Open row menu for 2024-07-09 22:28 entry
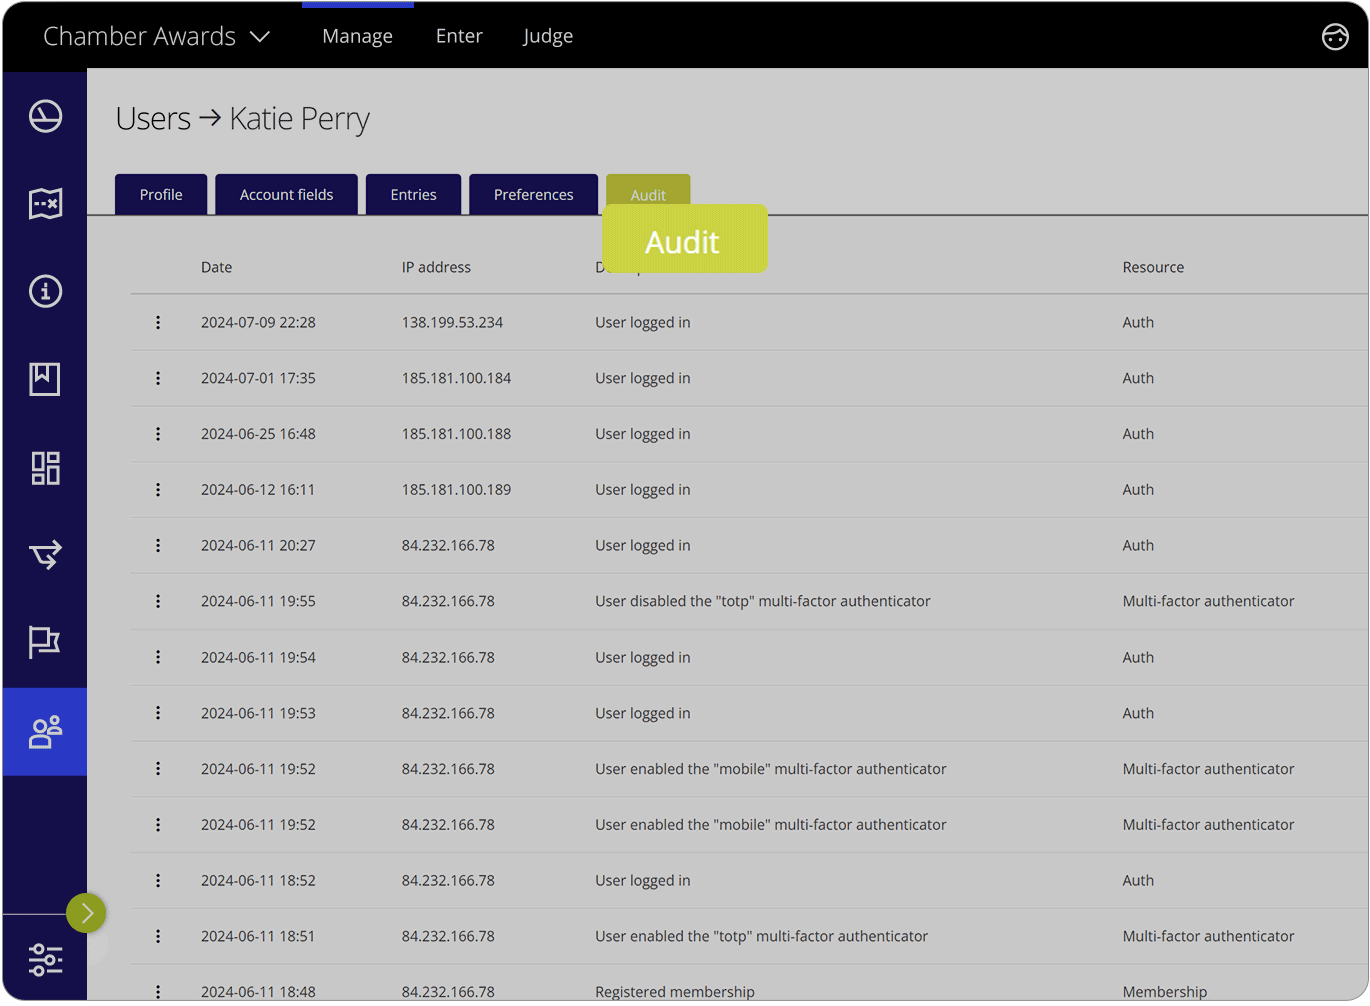Viewport: 1370px width, 1006px height. (x=158, y=323)
